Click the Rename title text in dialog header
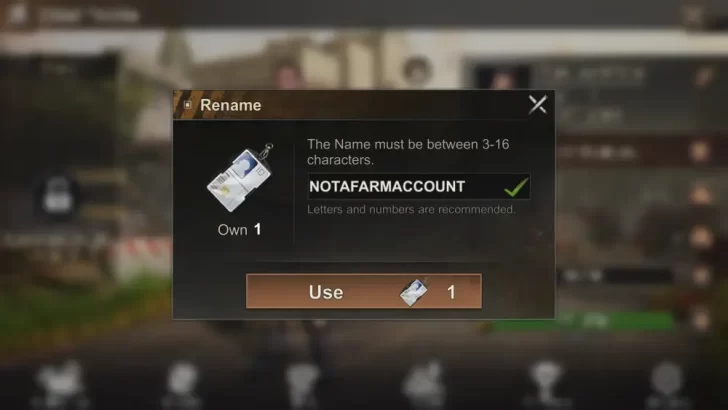The width and height of the screenshot is (728, 410). 230,105
